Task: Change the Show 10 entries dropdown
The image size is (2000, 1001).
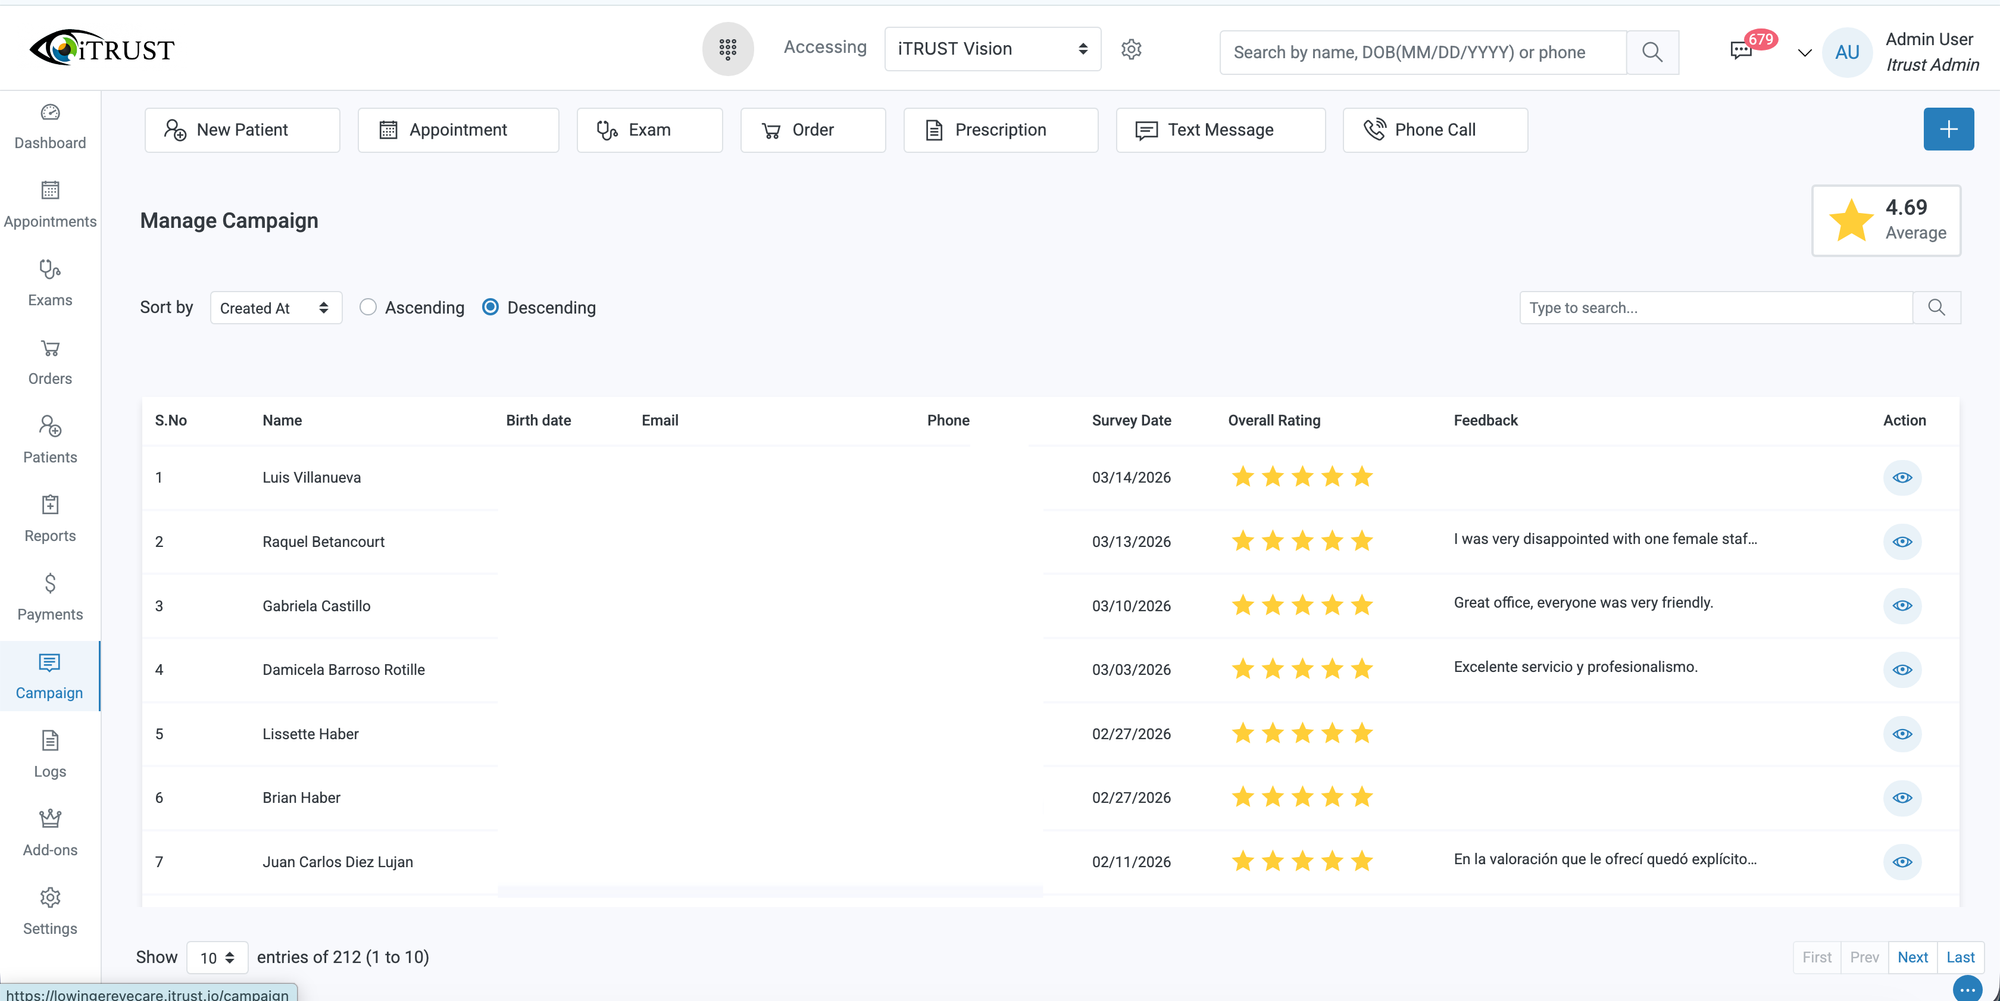Action: pyautogui.click(x=217, y=958)
